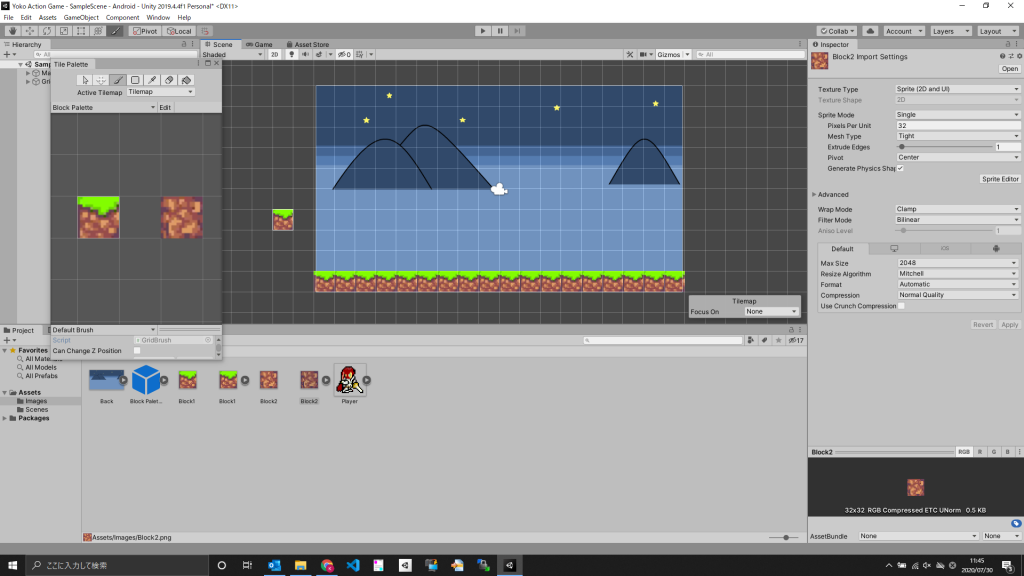Image resolution: width=1024 pixels, height=576 pixels.
Task: Click the Play button
Action: tap(483, 31)
